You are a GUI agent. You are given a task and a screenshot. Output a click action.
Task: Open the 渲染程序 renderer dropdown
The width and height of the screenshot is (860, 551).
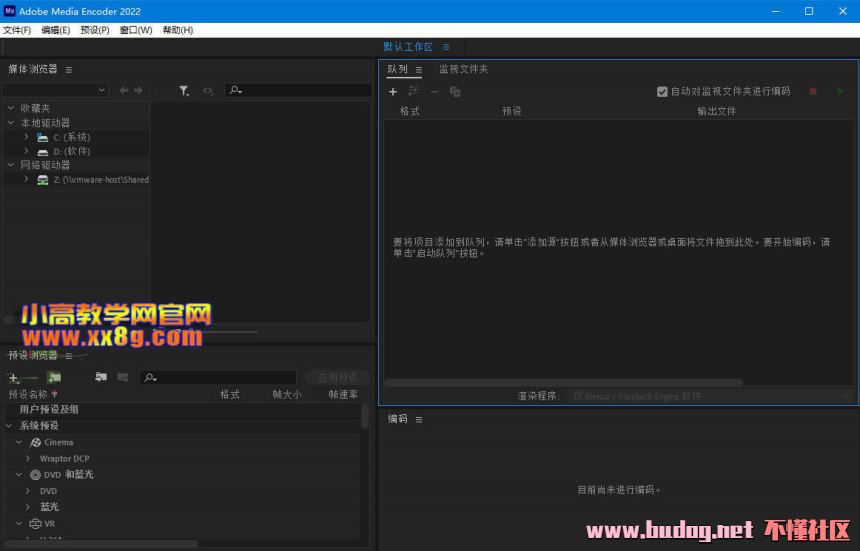pyautogui.click(x=711, y=396)
